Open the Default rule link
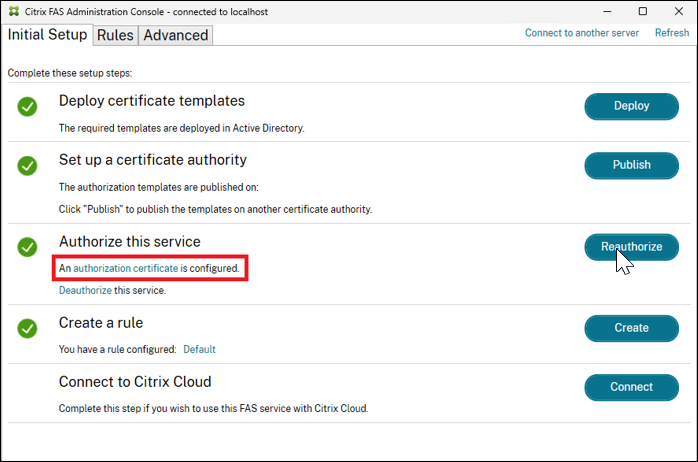The width and height of the screenshot is (698, 462). click(199, 350)
